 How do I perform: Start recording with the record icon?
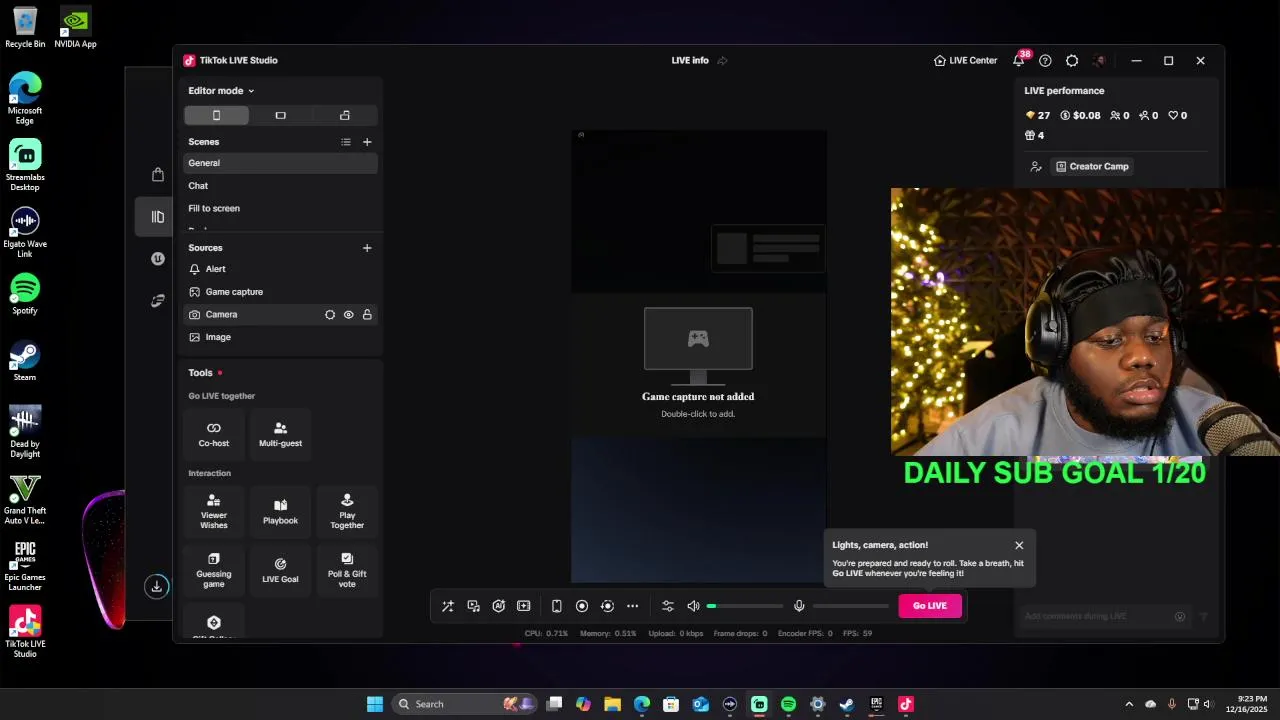[582, 606]
